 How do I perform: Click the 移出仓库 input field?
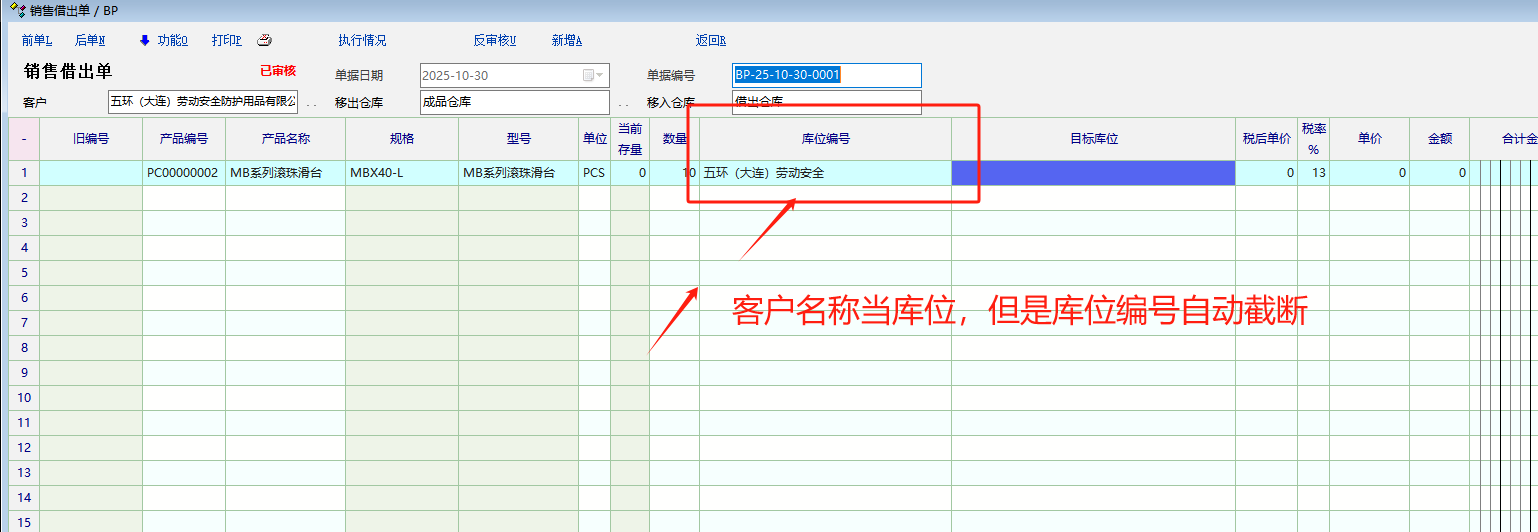pyautogui.click(x=513, y=102)
